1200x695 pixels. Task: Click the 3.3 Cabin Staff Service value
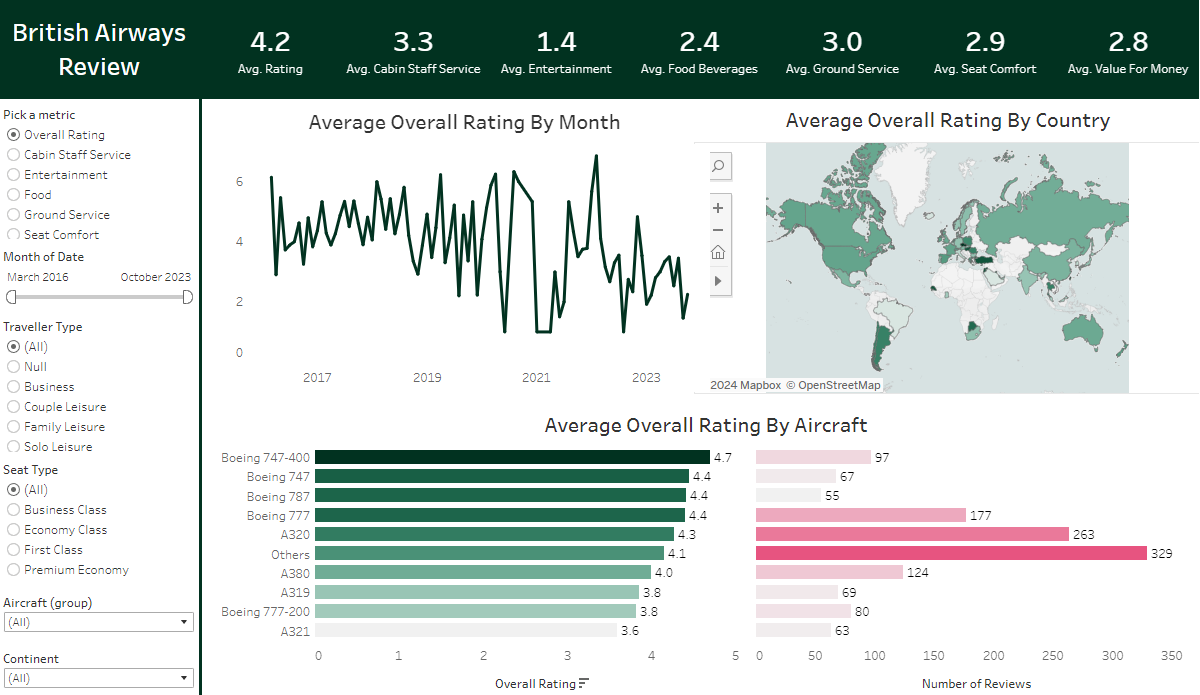click(x=413, y=42)
